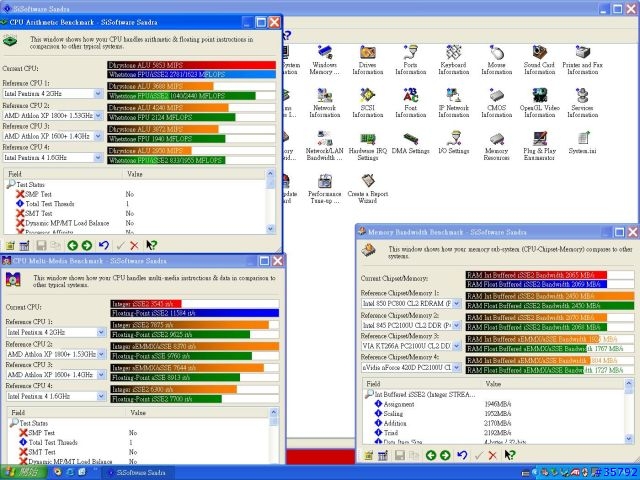The width and height of the screenshot is (640, 480).
Task: Open Windows Memory Information icon
Action: 324,60
